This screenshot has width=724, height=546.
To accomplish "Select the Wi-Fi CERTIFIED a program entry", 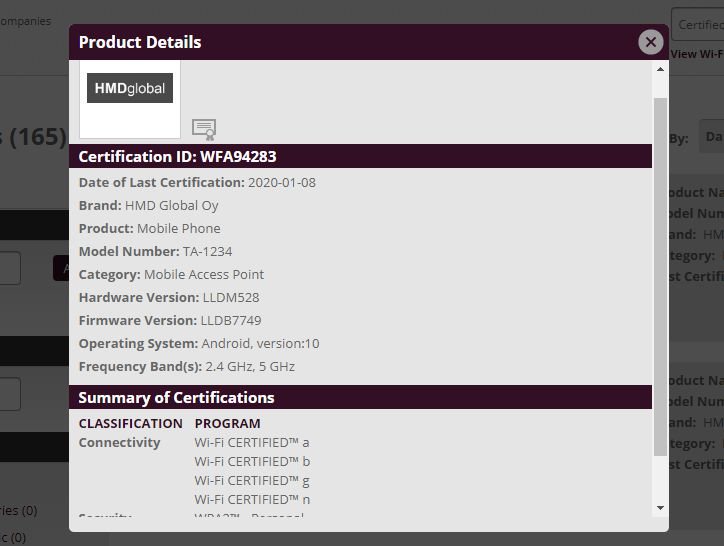I will pyautogui.click(x=252, y=443).
